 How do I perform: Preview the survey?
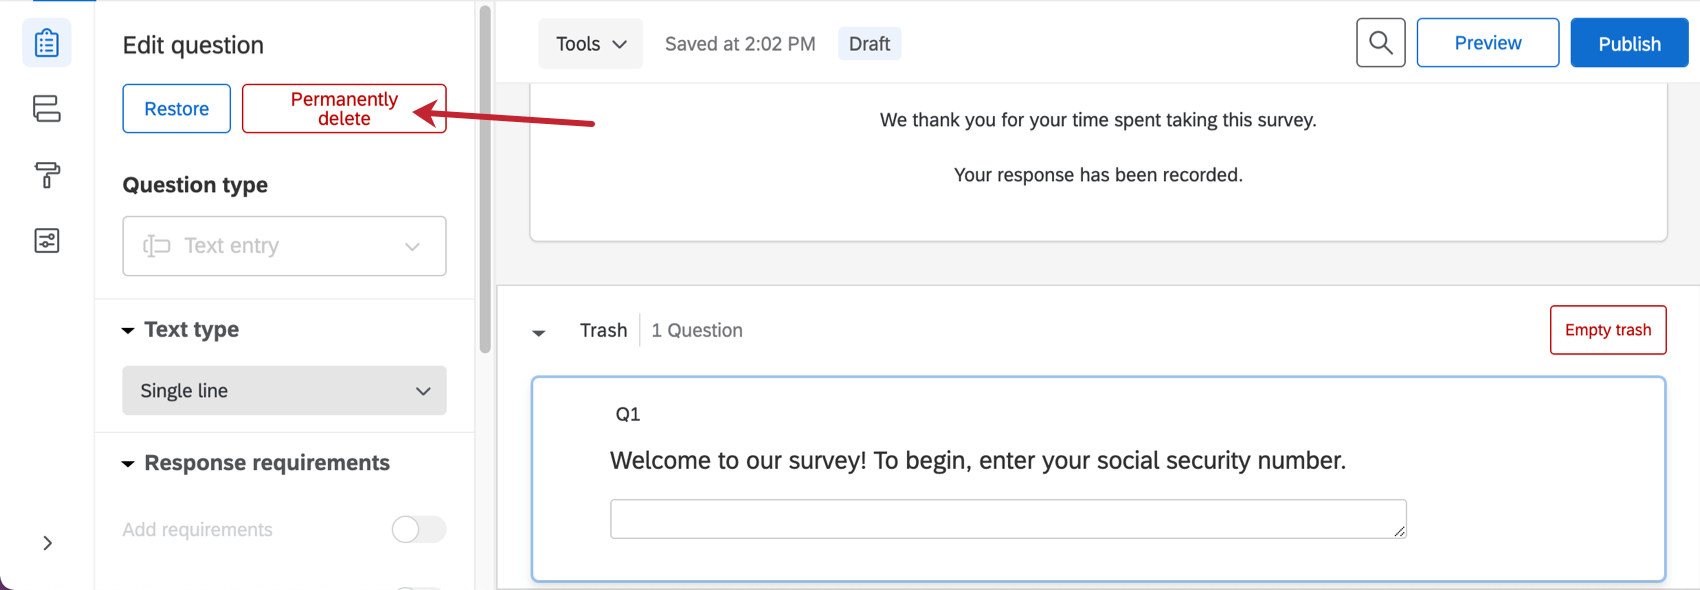pos(1487,42)
